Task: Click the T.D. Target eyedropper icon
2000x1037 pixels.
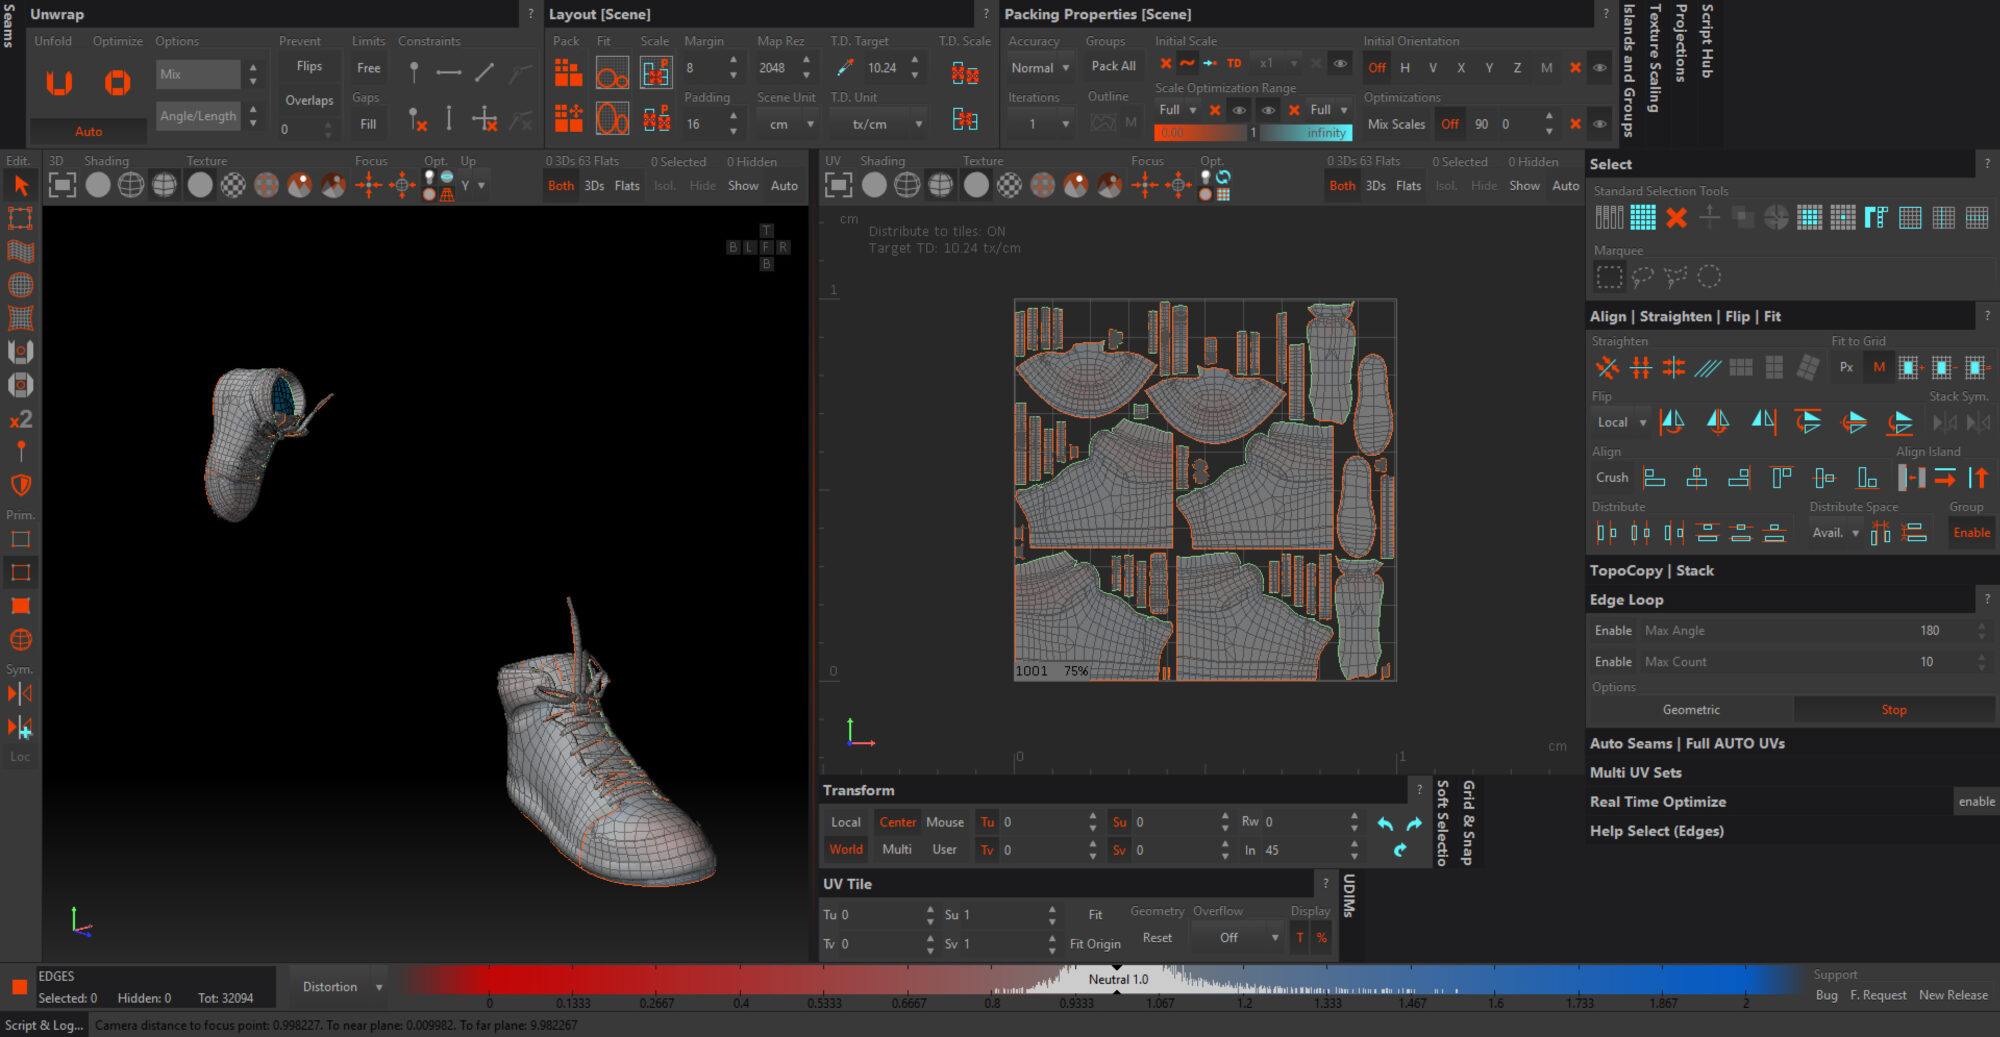Action: point(843,66)
